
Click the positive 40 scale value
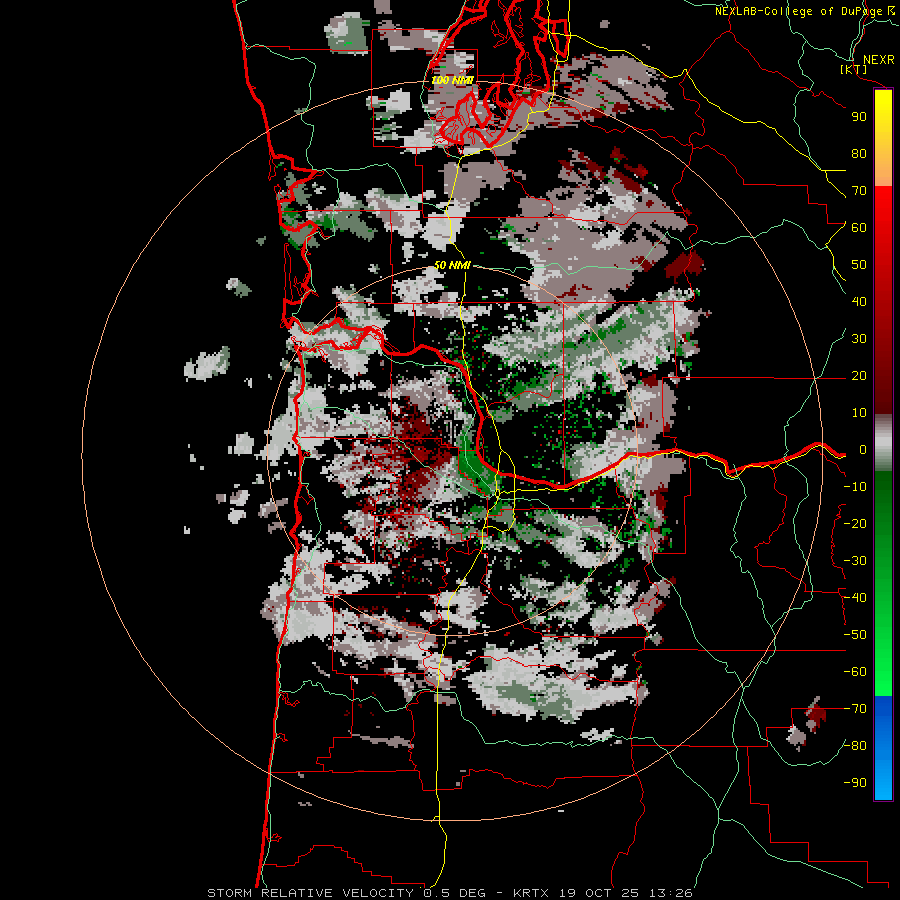(859, 301)
